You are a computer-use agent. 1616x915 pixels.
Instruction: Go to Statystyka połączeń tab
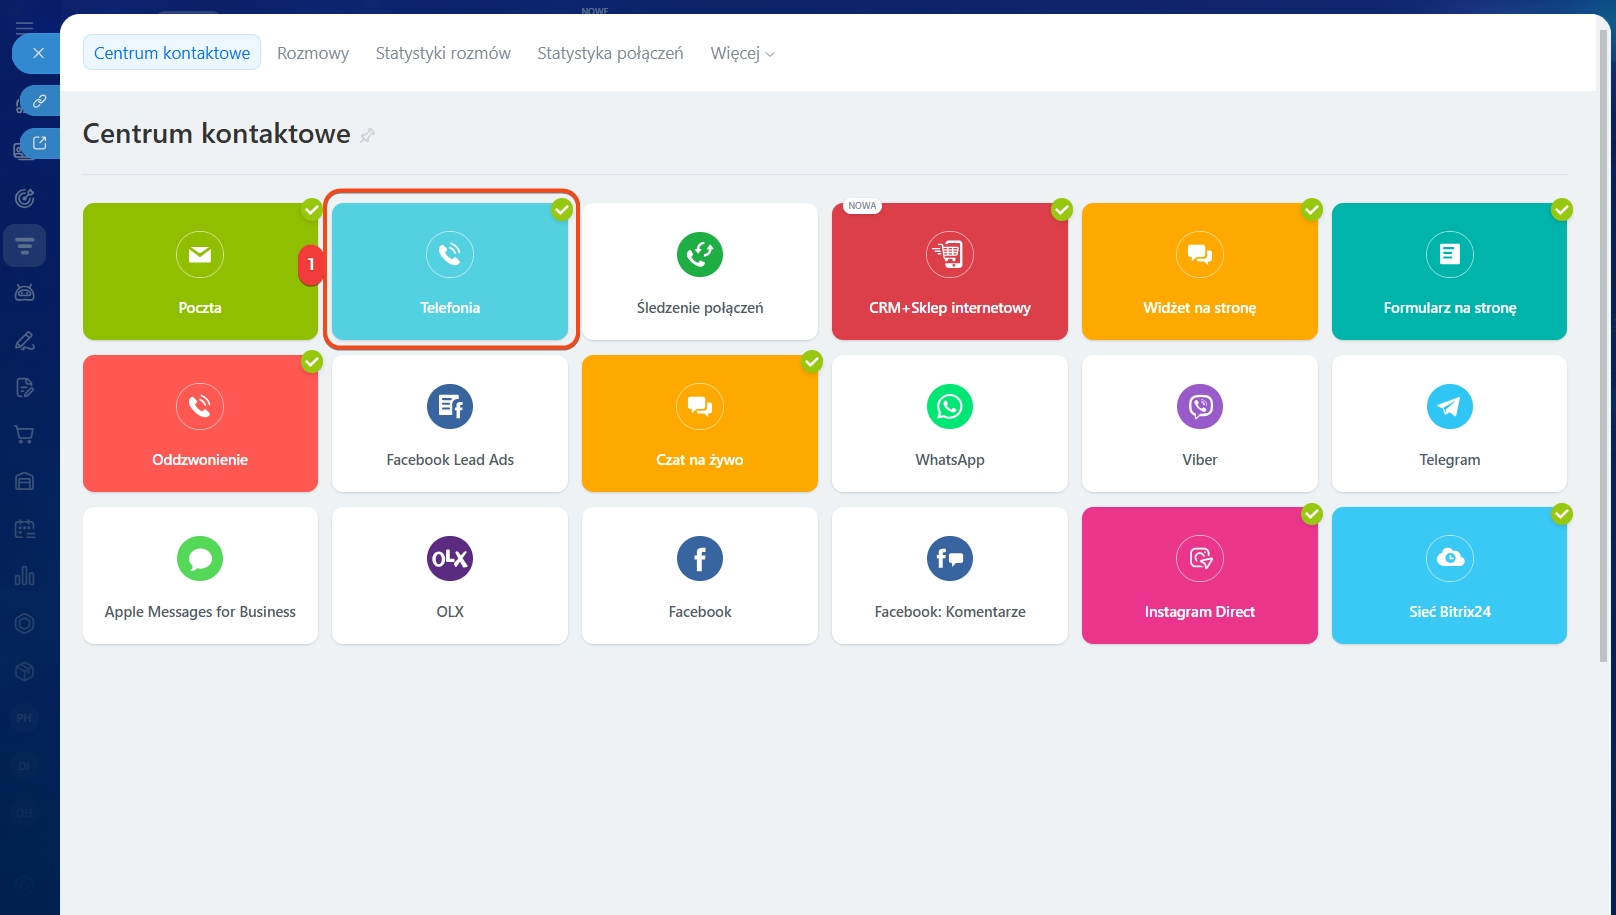click(x=610, y=53)
